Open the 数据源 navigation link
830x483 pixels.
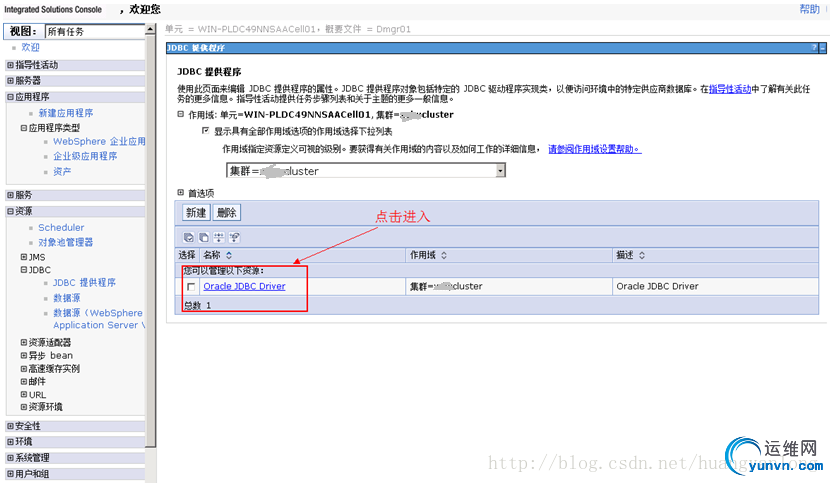click(67, 298)
